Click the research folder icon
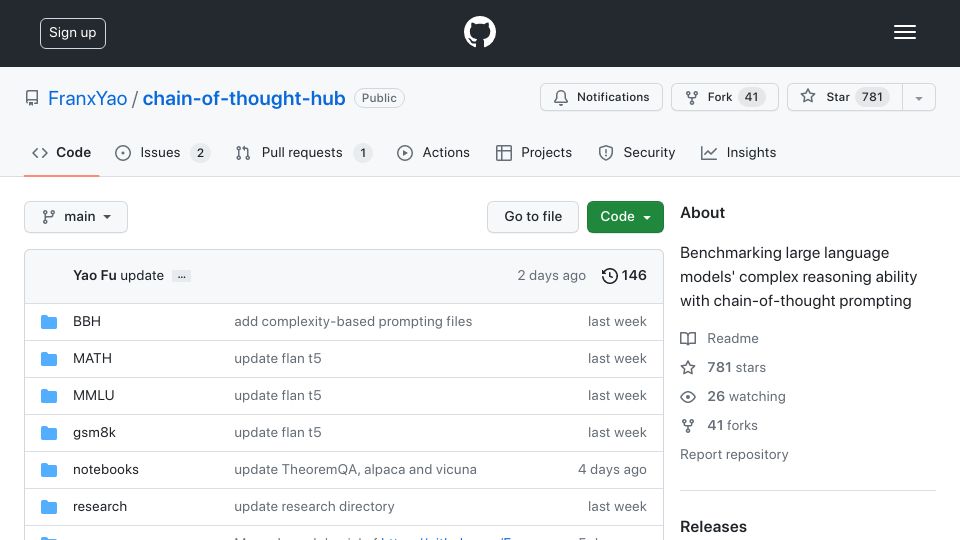Screen dimensions: 960x540 coord(49,507)
